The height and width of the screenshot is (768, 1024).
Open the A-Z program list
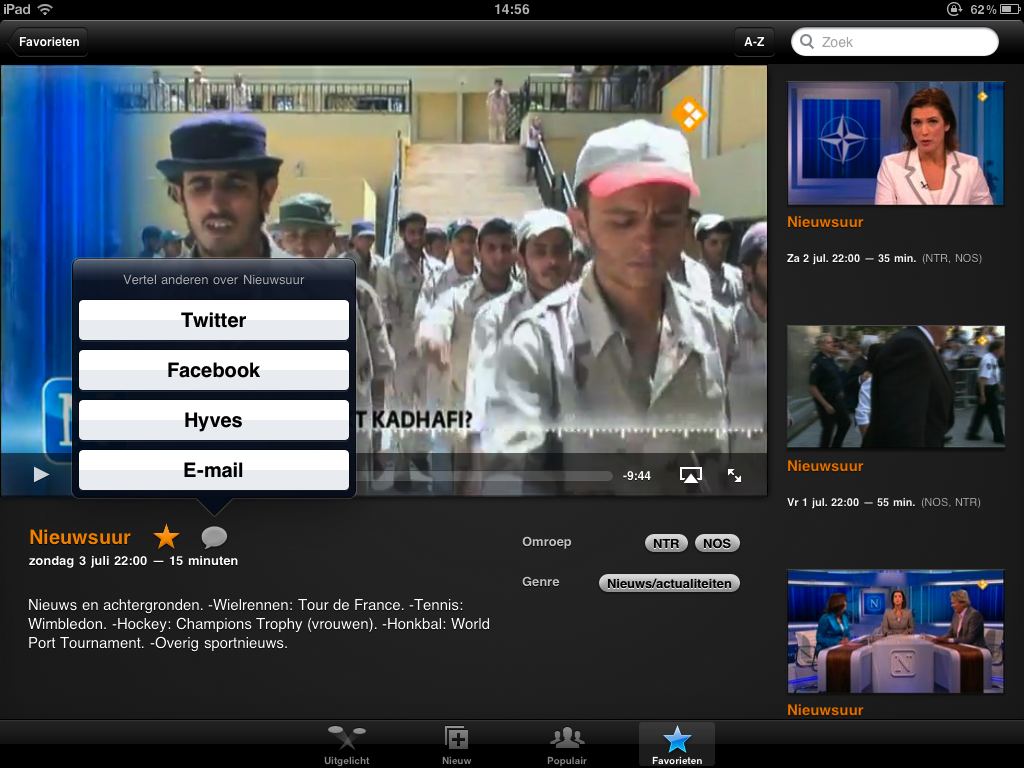[x=754, y=42]
